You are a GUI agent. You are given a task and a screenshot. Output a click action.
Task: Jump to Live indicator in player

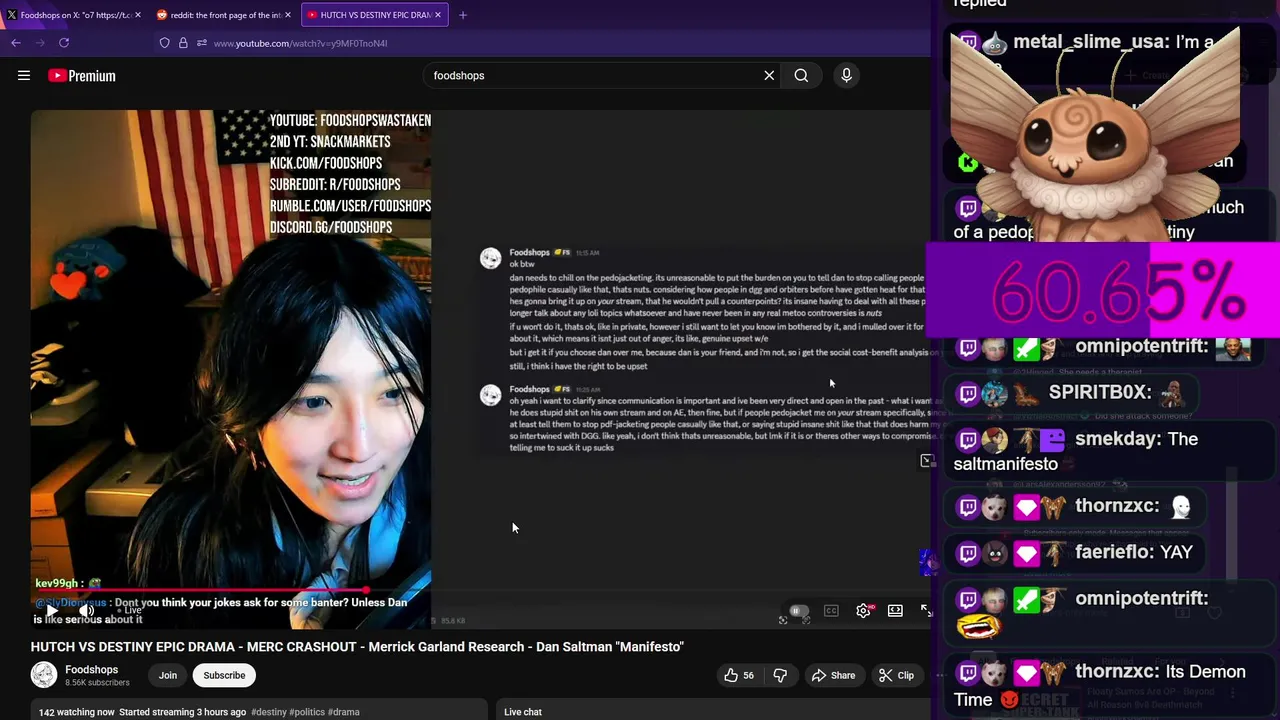click(131, 610)
